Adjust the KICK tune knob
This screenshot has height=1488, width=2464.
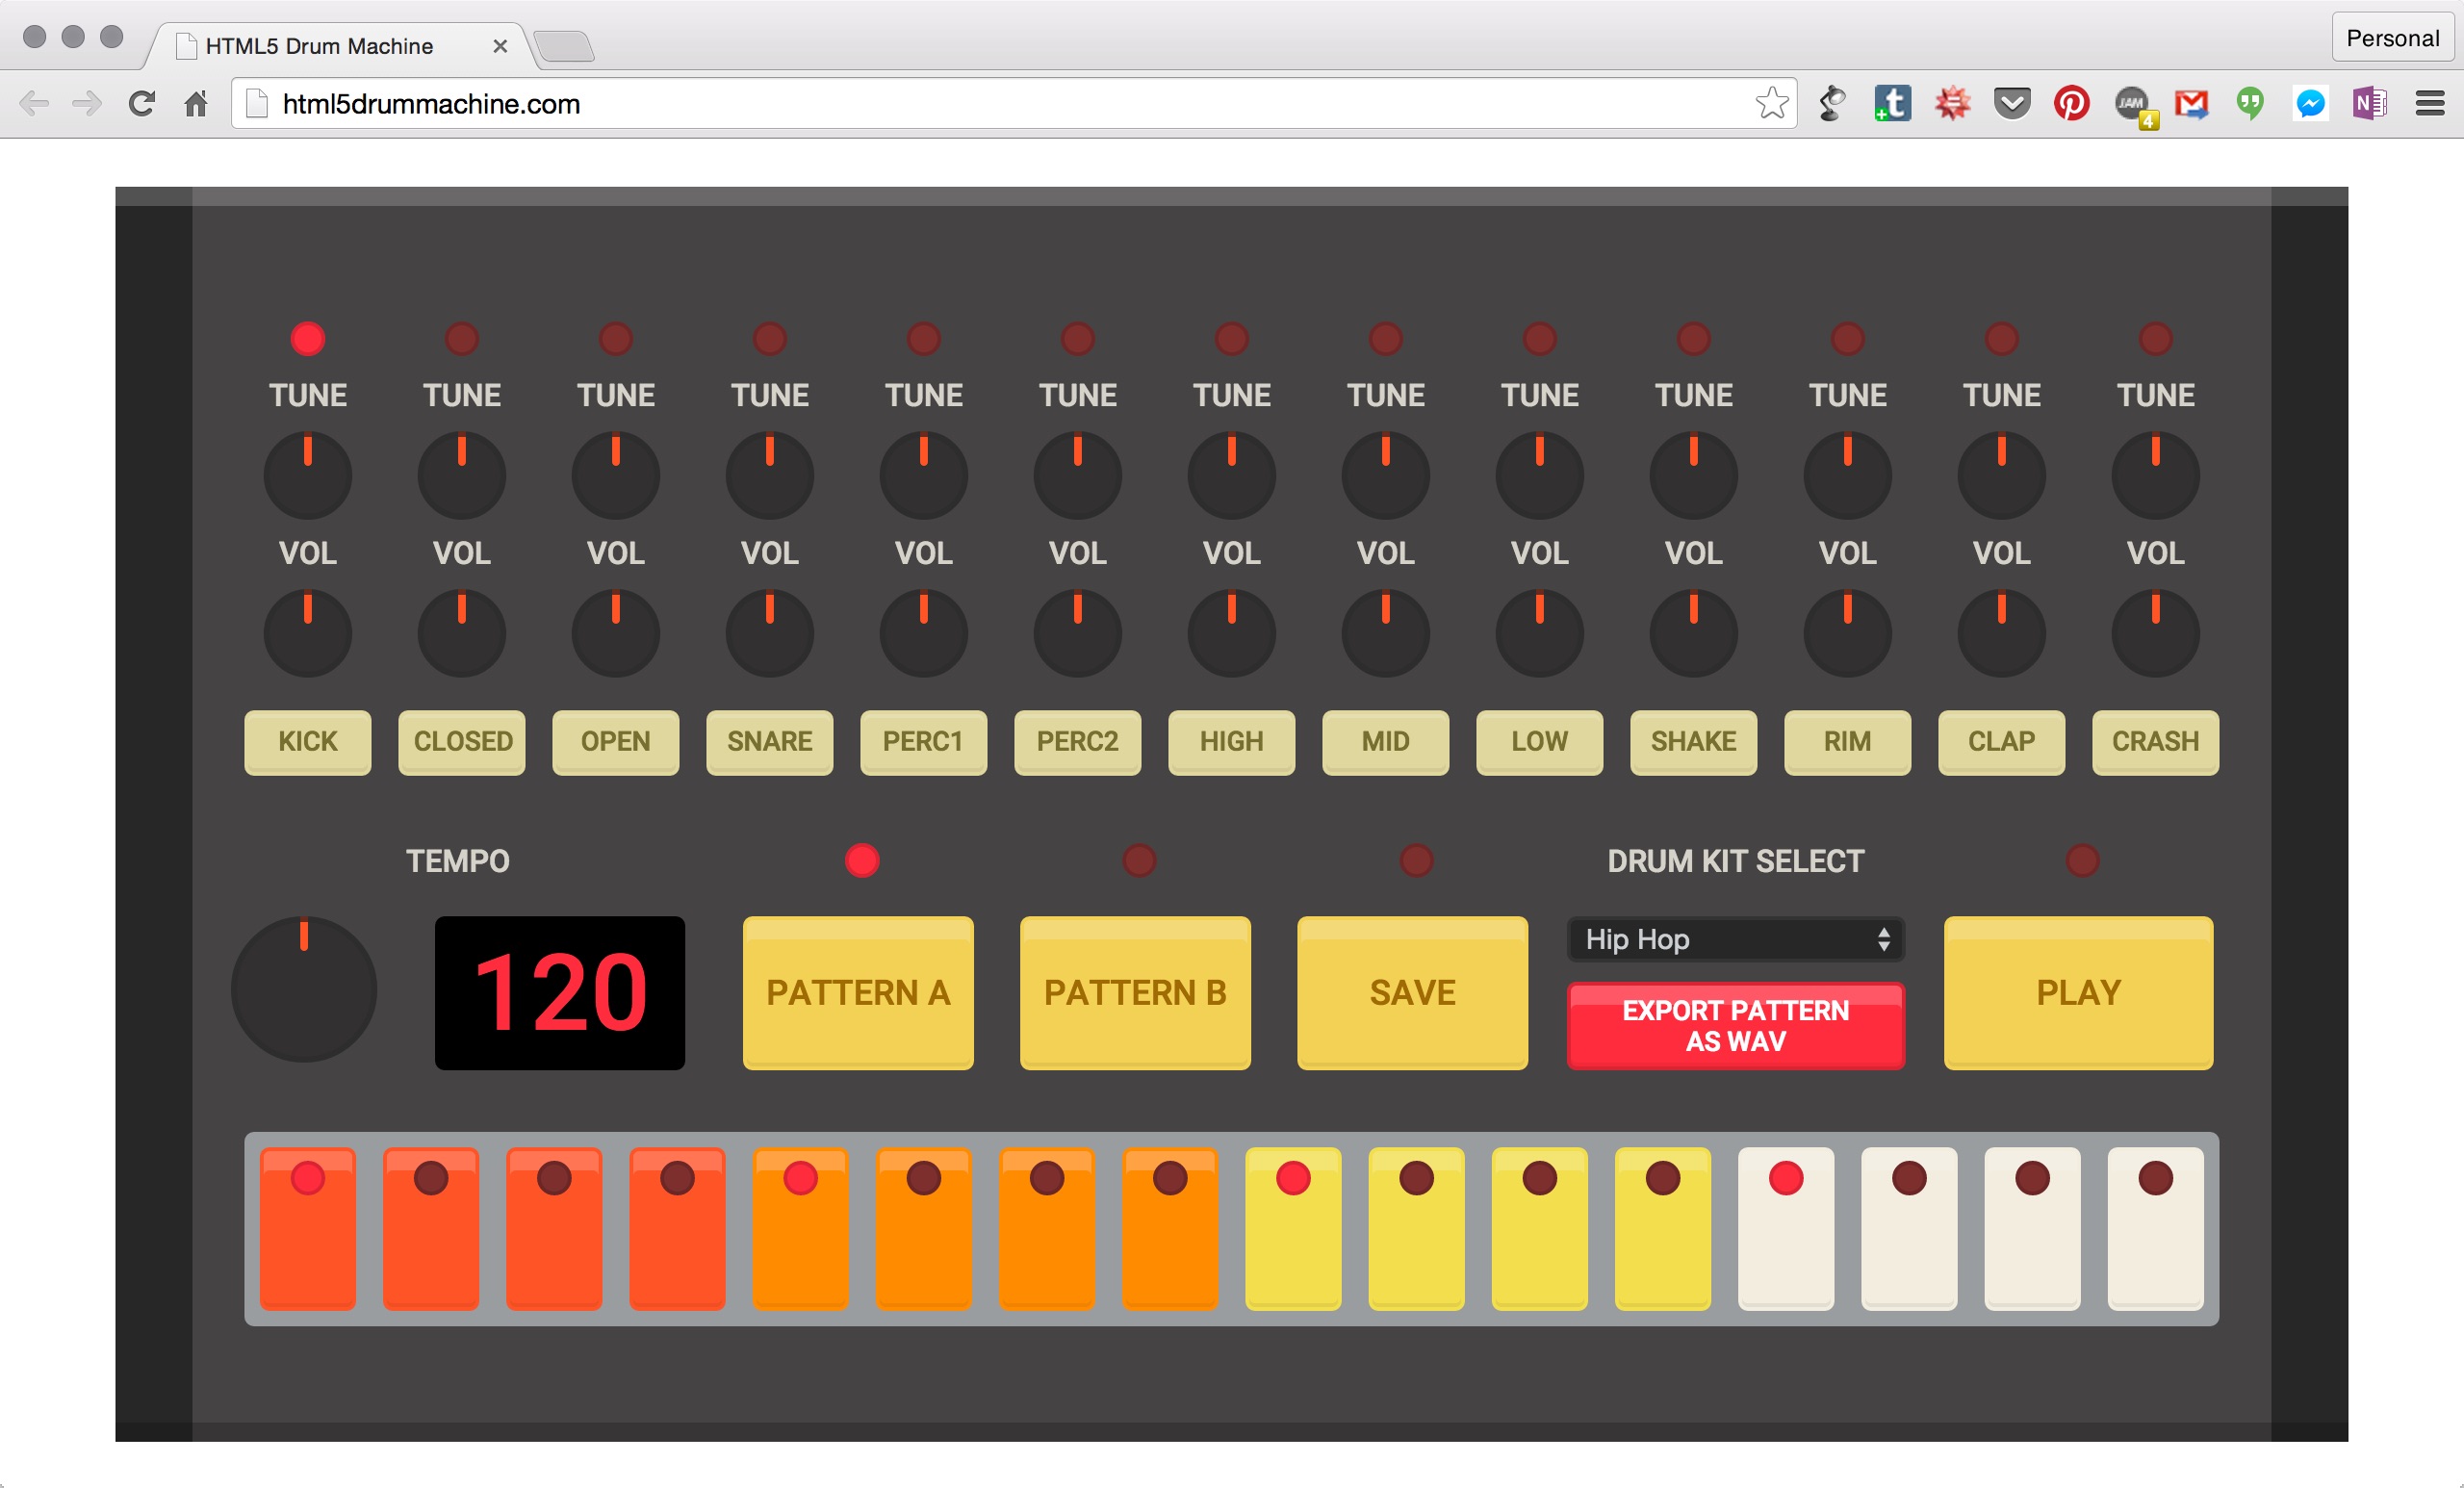[x=307, y=474]
